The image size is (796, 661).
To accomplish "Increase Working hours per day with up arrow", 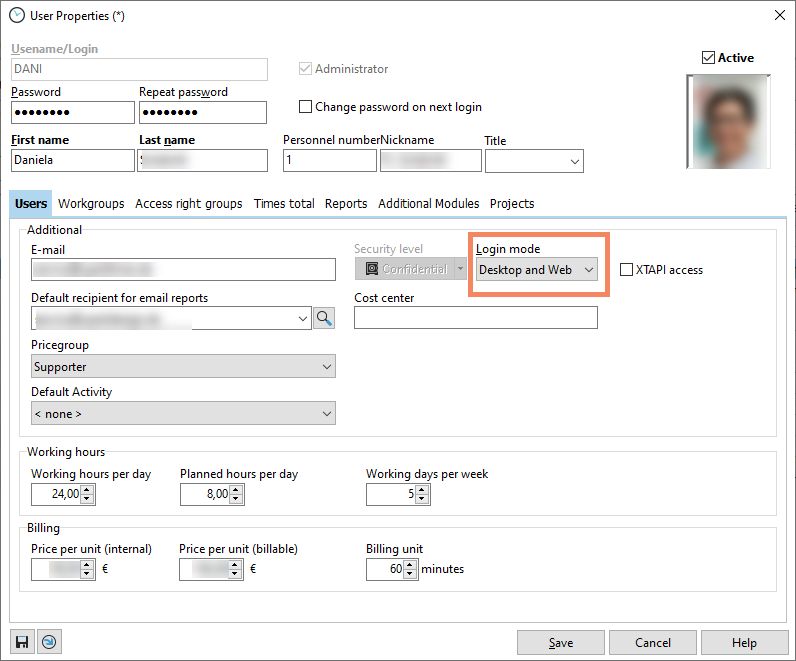I will [x=87, y=489].
